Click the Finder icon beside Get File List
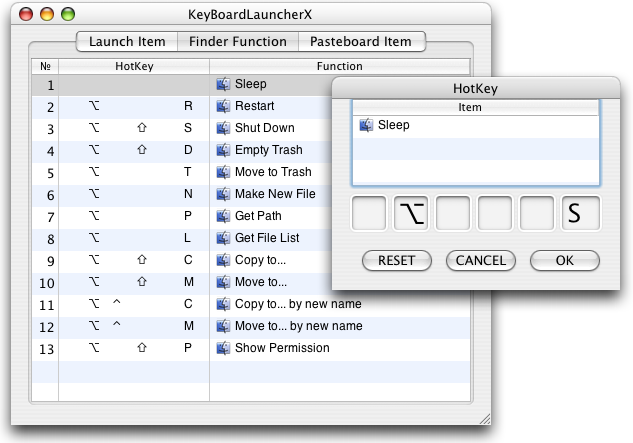This screenshot has height=443, width=633. pos(223,238)
